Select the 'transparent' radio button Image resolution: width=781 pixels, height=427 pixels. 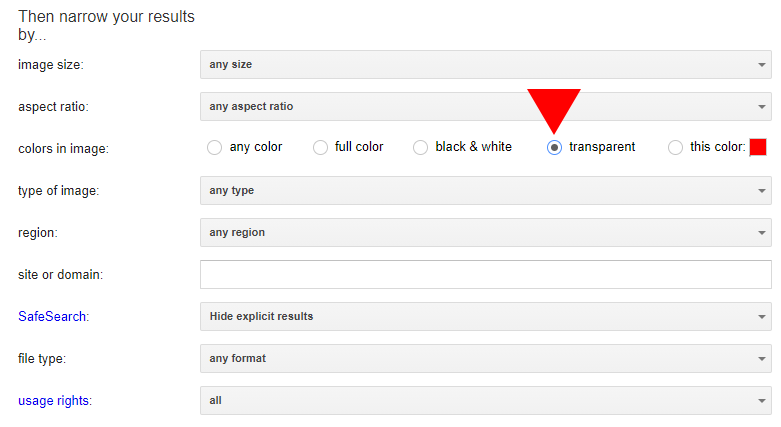pos(554,147)
